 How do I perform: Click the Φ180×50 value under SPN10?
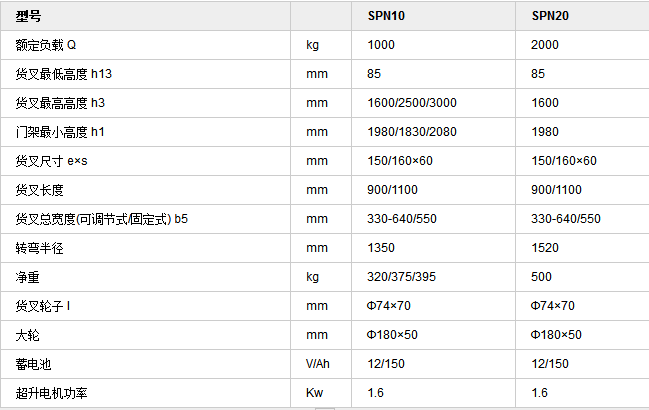[x=392, y=334]
